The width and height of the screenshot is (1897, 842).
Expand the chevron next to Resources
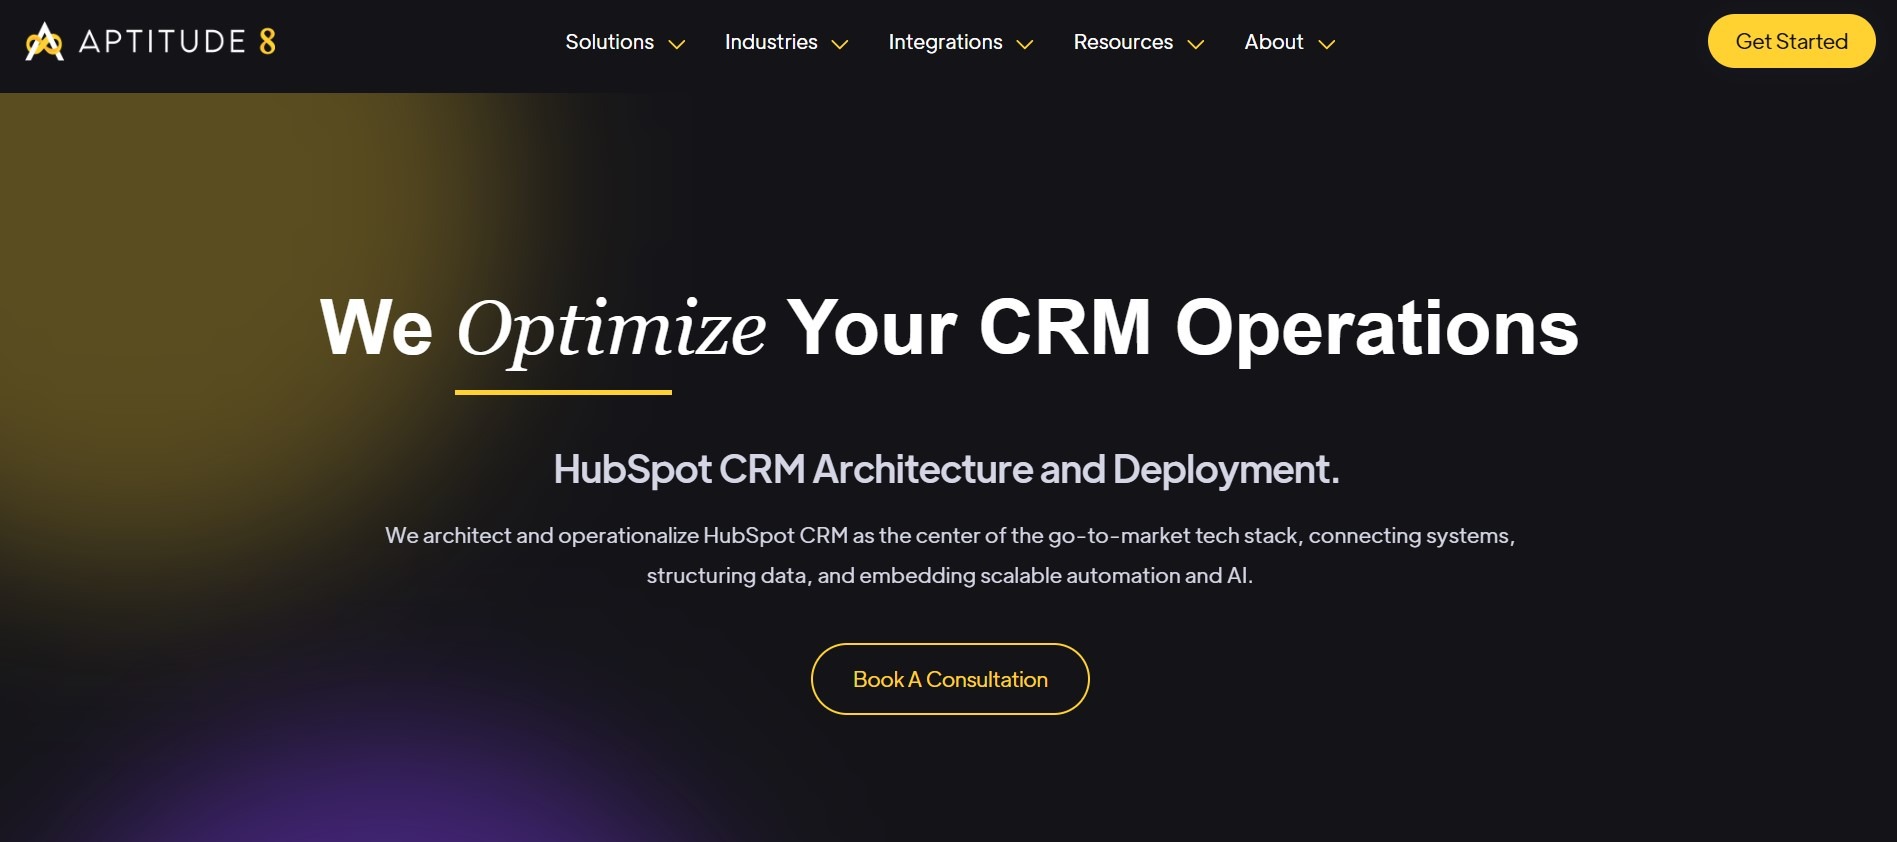(1196, 44)
